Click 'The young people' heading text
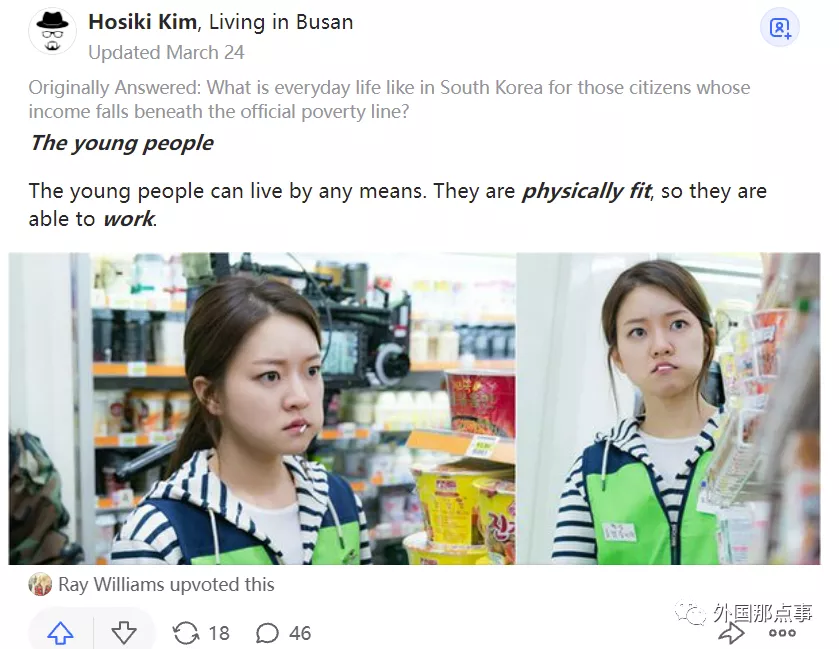839x649 pixels. [x=121, y=143]
